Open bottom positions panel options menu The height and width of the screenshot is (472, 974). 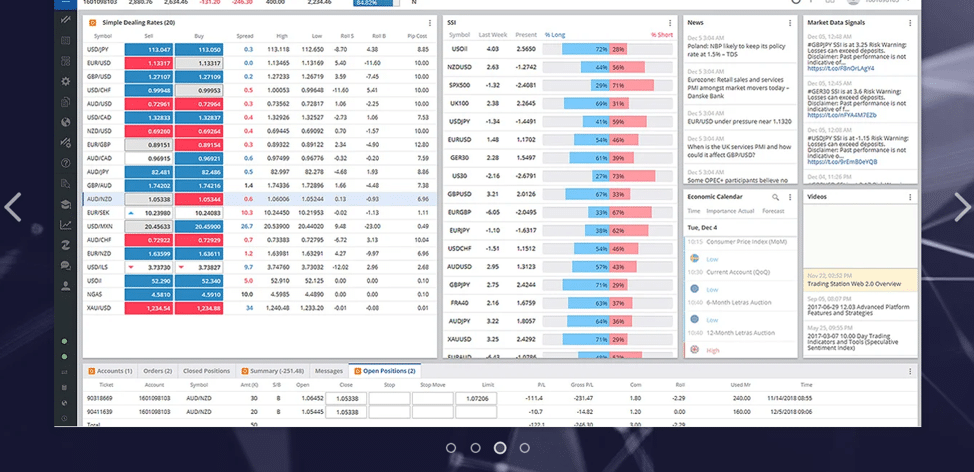click(910, 371)
